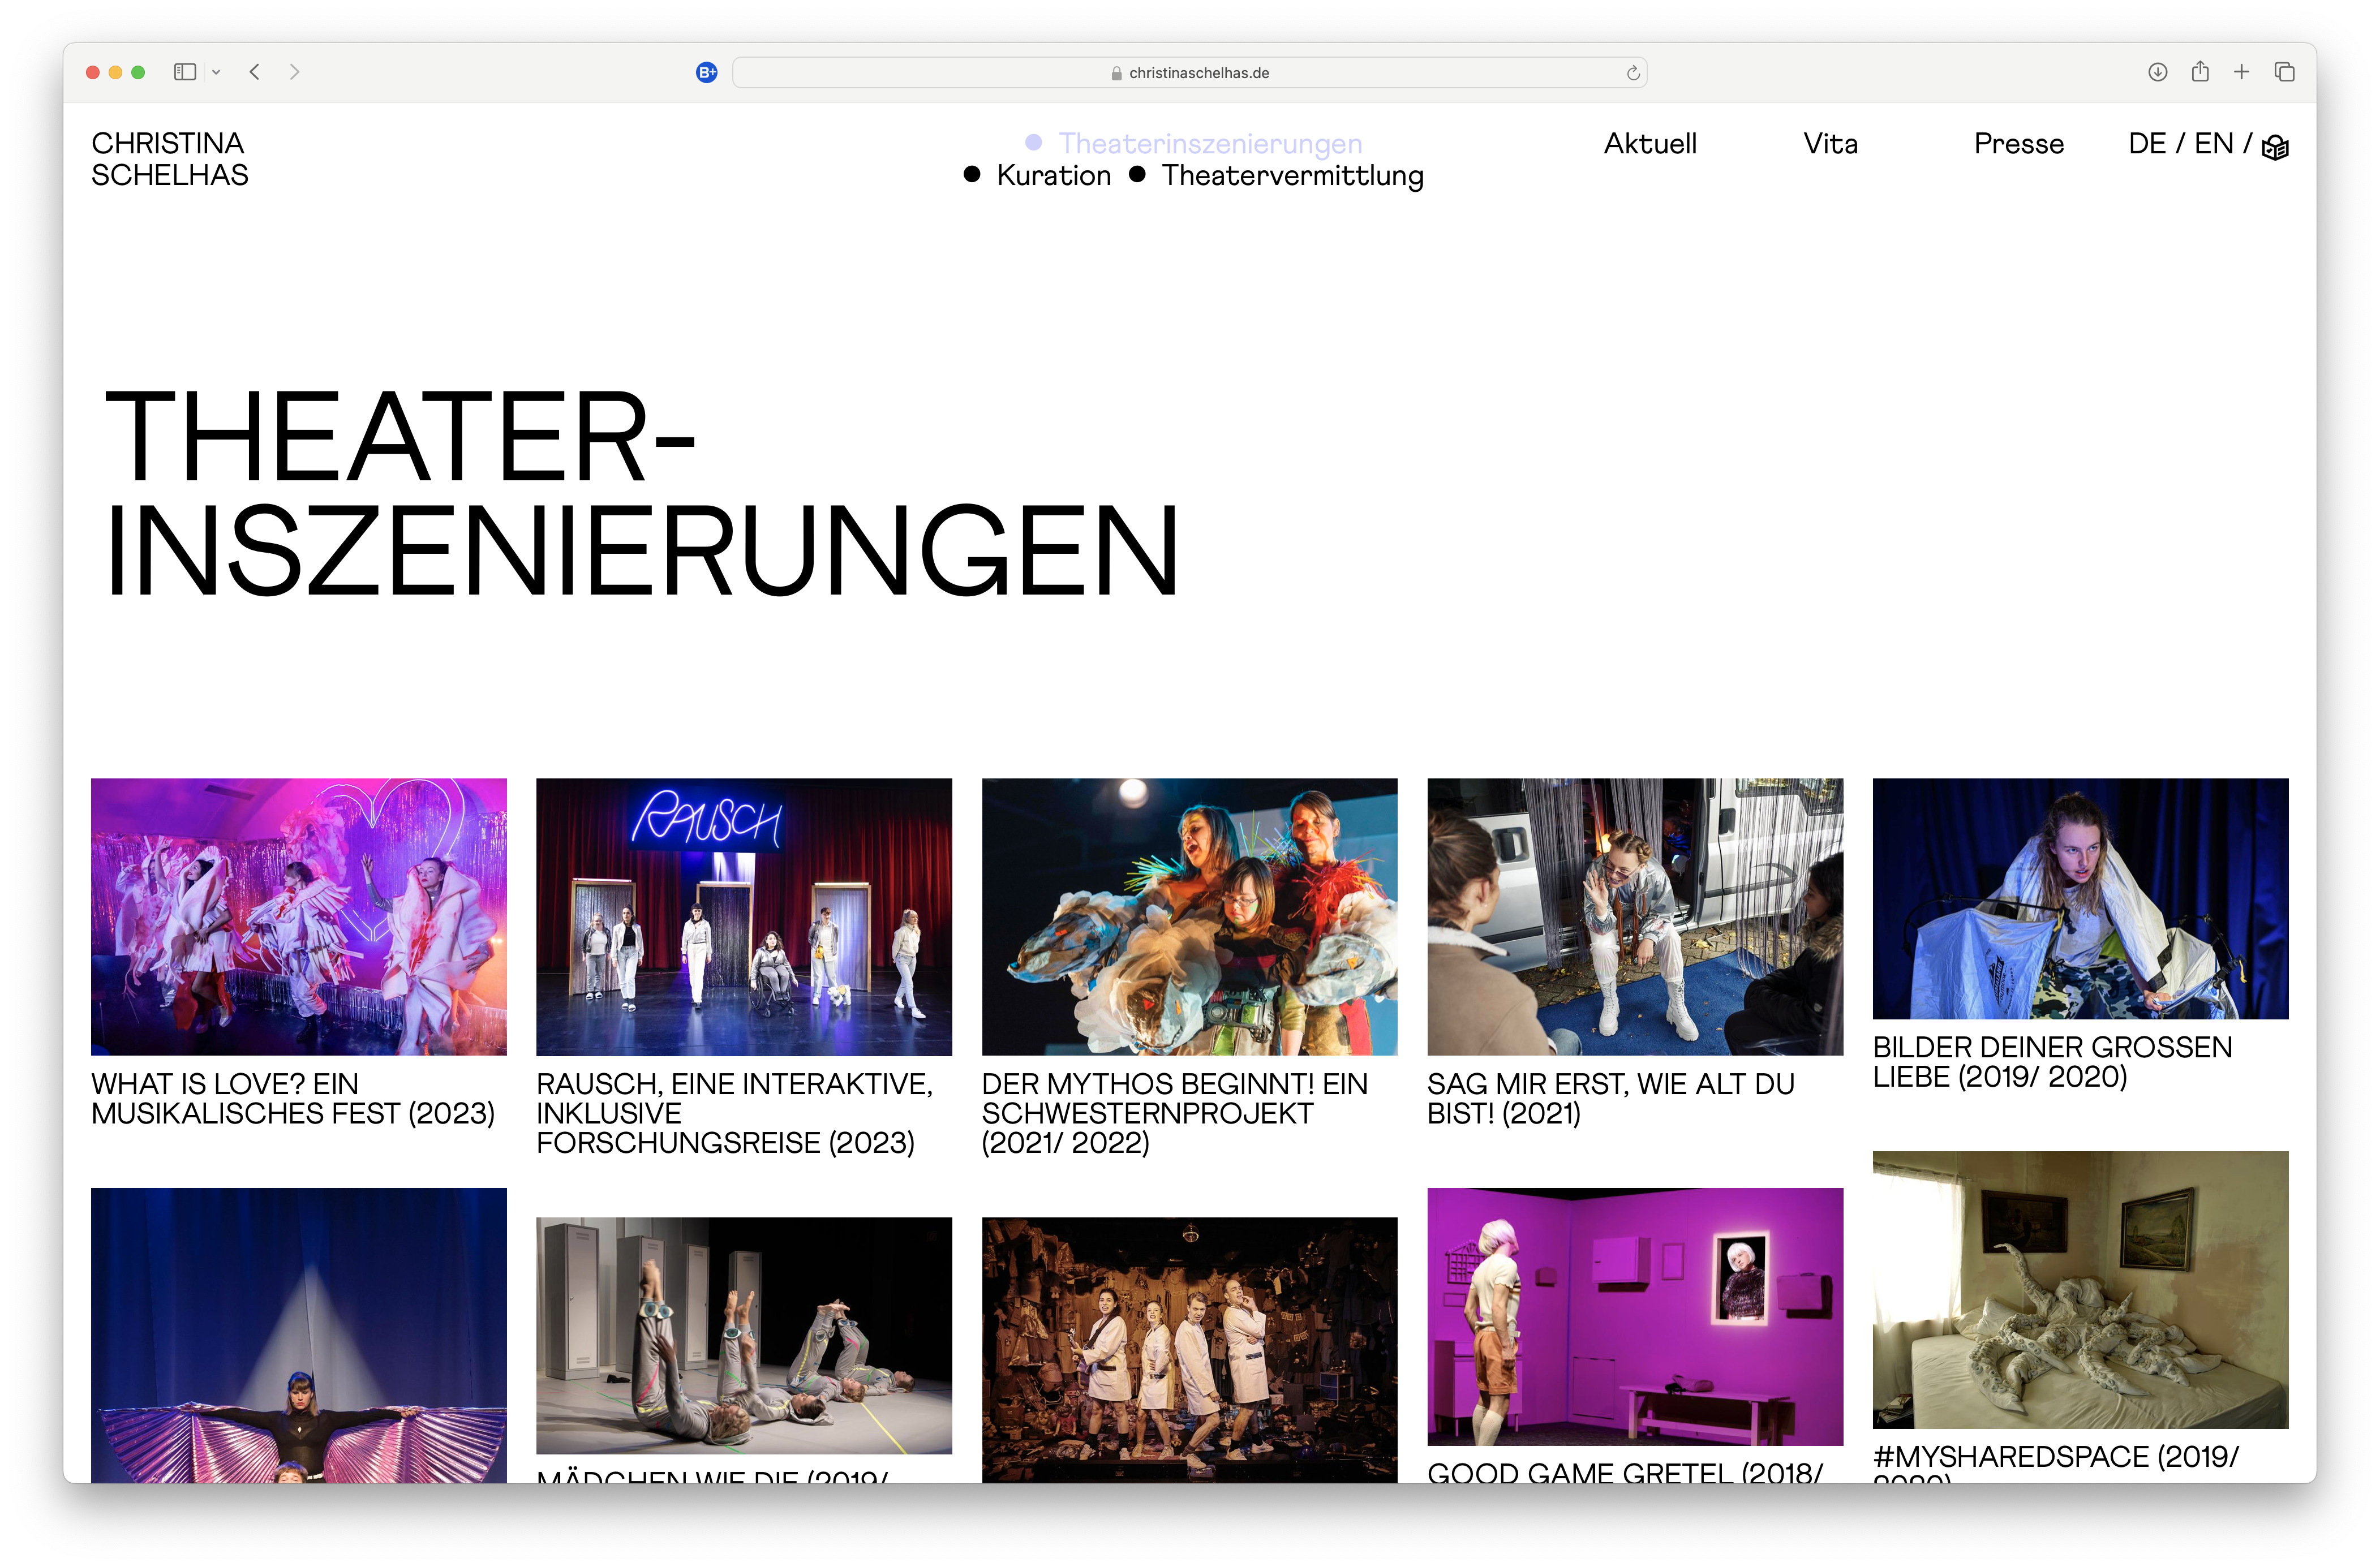Open the RAUSCH production thumbnail
Screen dimensions: 2380x1567
tap(744, 916)
